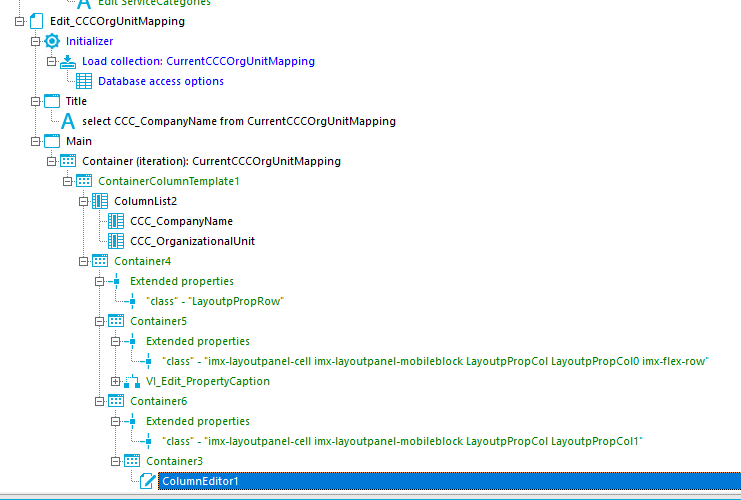Click the Initializer gear icon
741x500 pixels.
click(52, 41)
